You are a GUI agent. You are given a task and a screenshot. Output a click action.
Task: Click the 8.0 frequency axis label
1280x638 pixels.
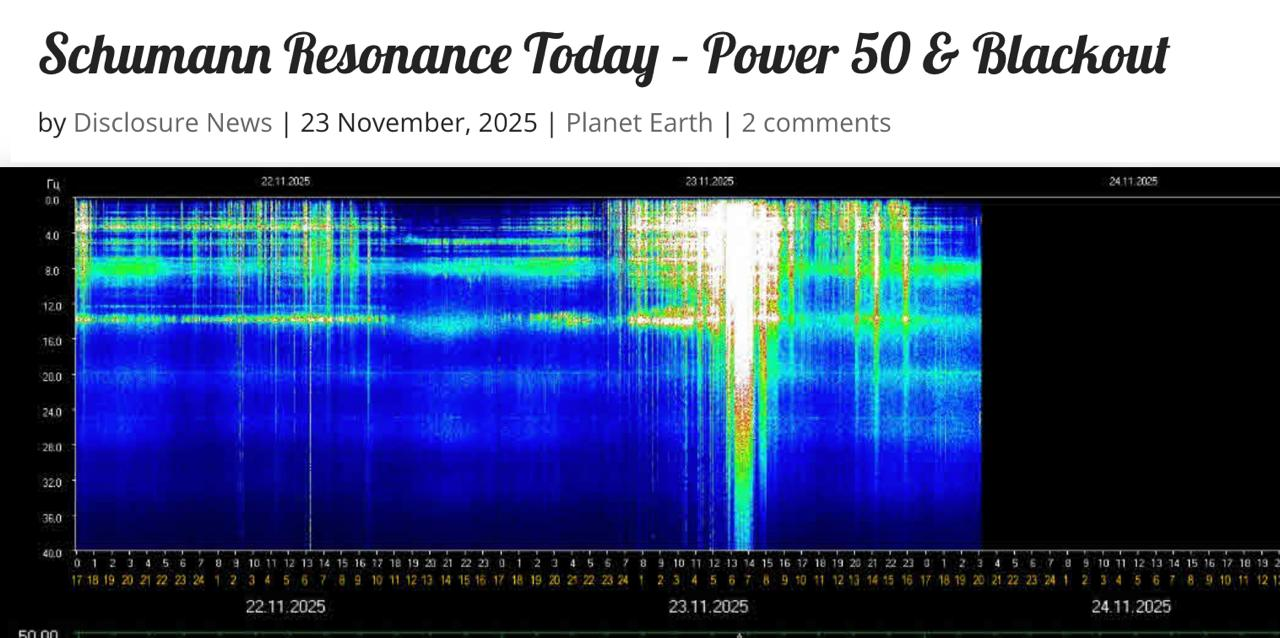52,271
